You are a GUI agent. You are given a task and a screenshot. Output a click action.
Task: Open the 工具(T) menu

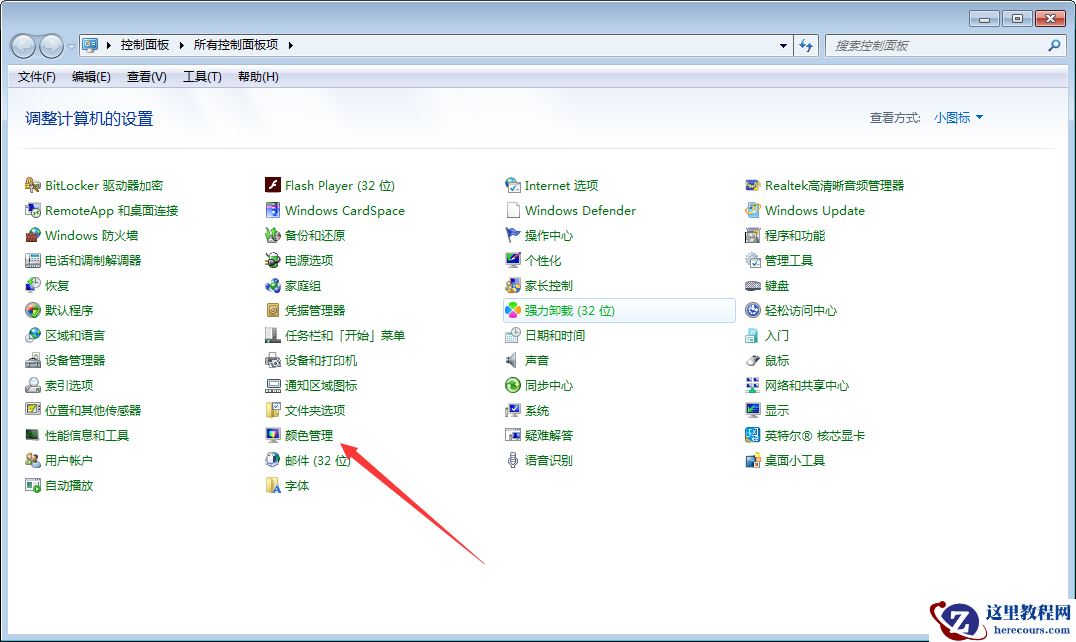[x=202, y=77]
